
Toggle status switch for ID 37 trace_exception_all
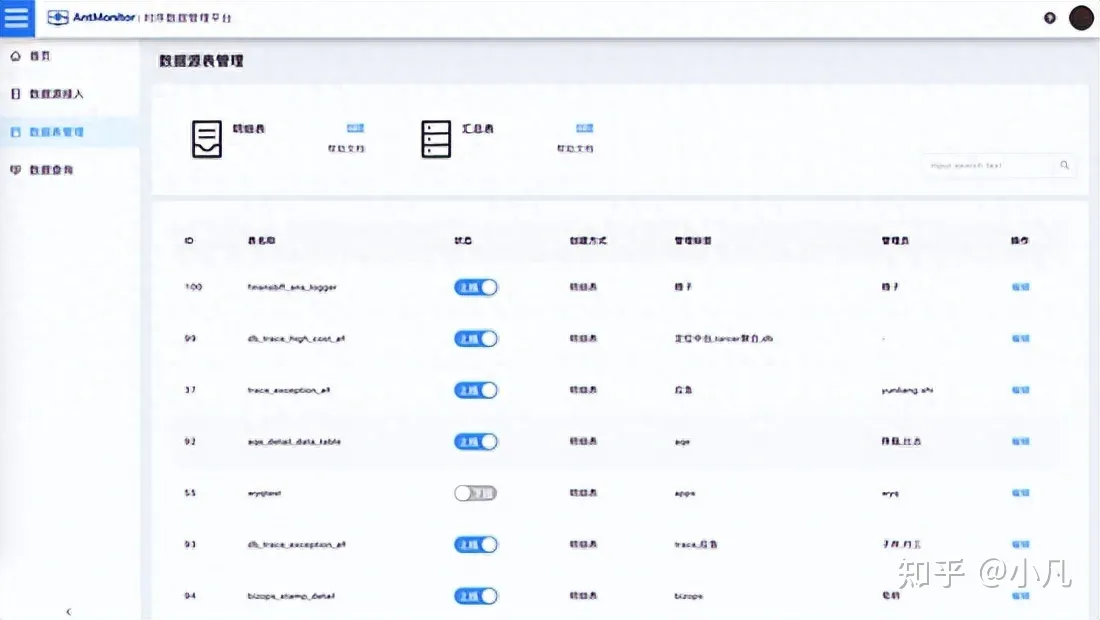pos(476,390)
